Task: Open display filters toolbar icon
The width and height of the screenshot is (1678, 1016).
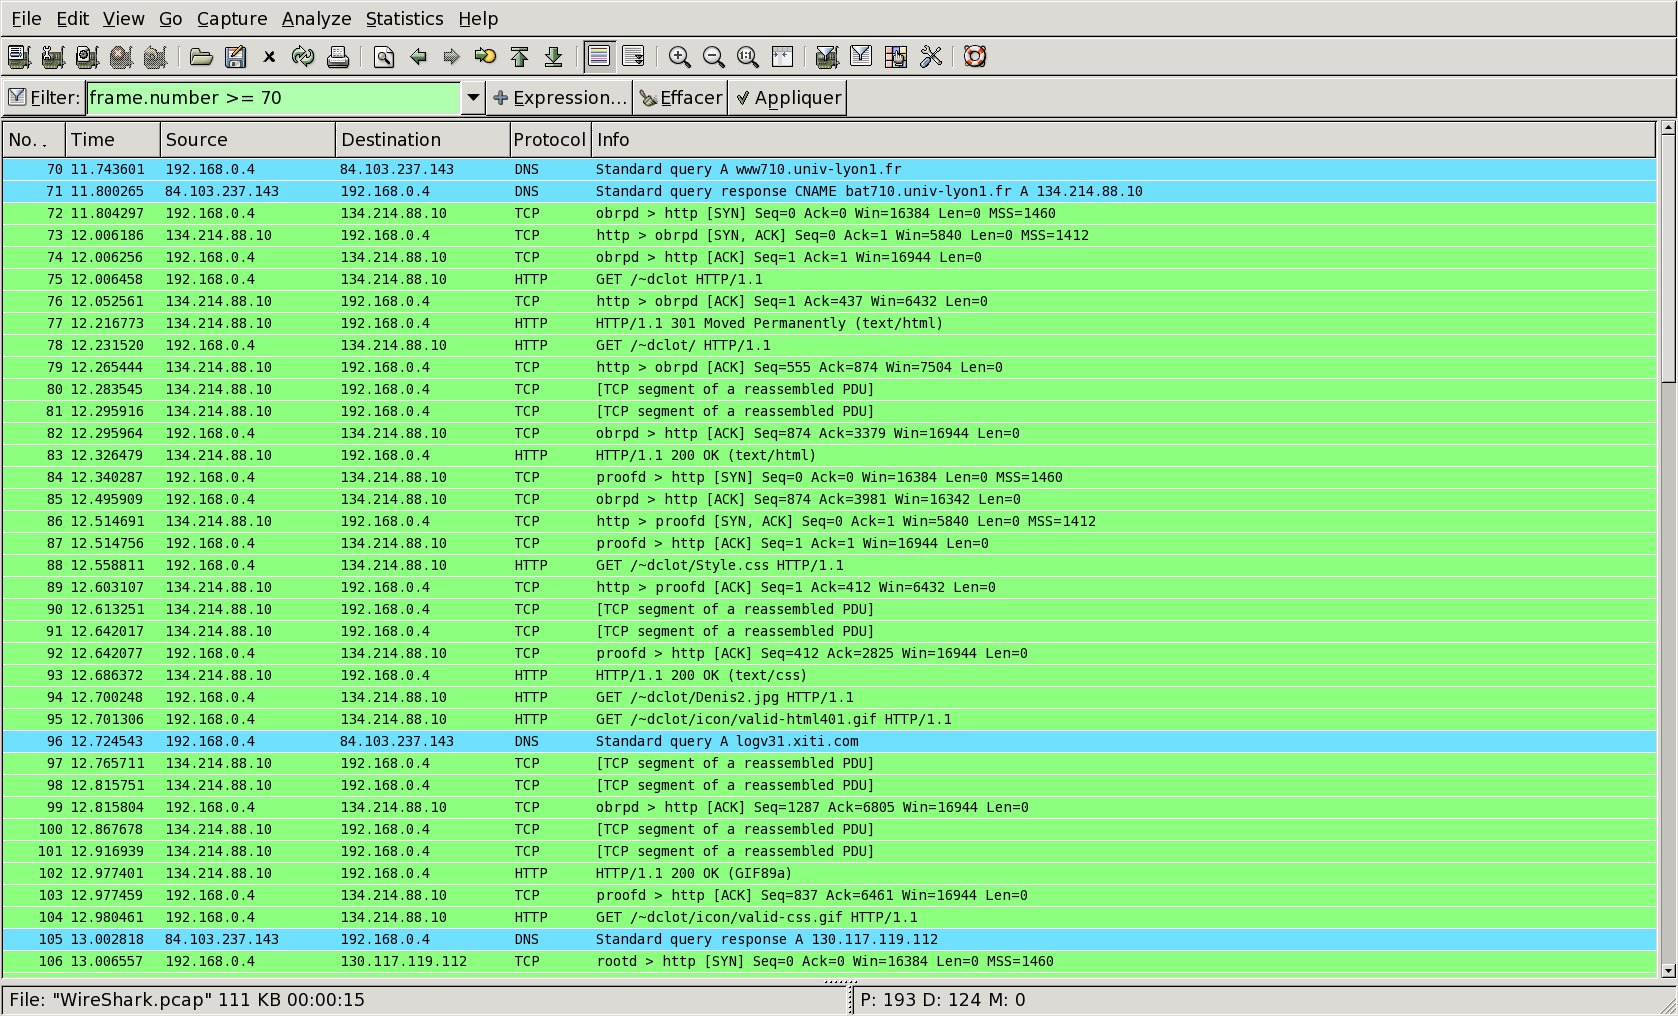Action: pos(861,57)
